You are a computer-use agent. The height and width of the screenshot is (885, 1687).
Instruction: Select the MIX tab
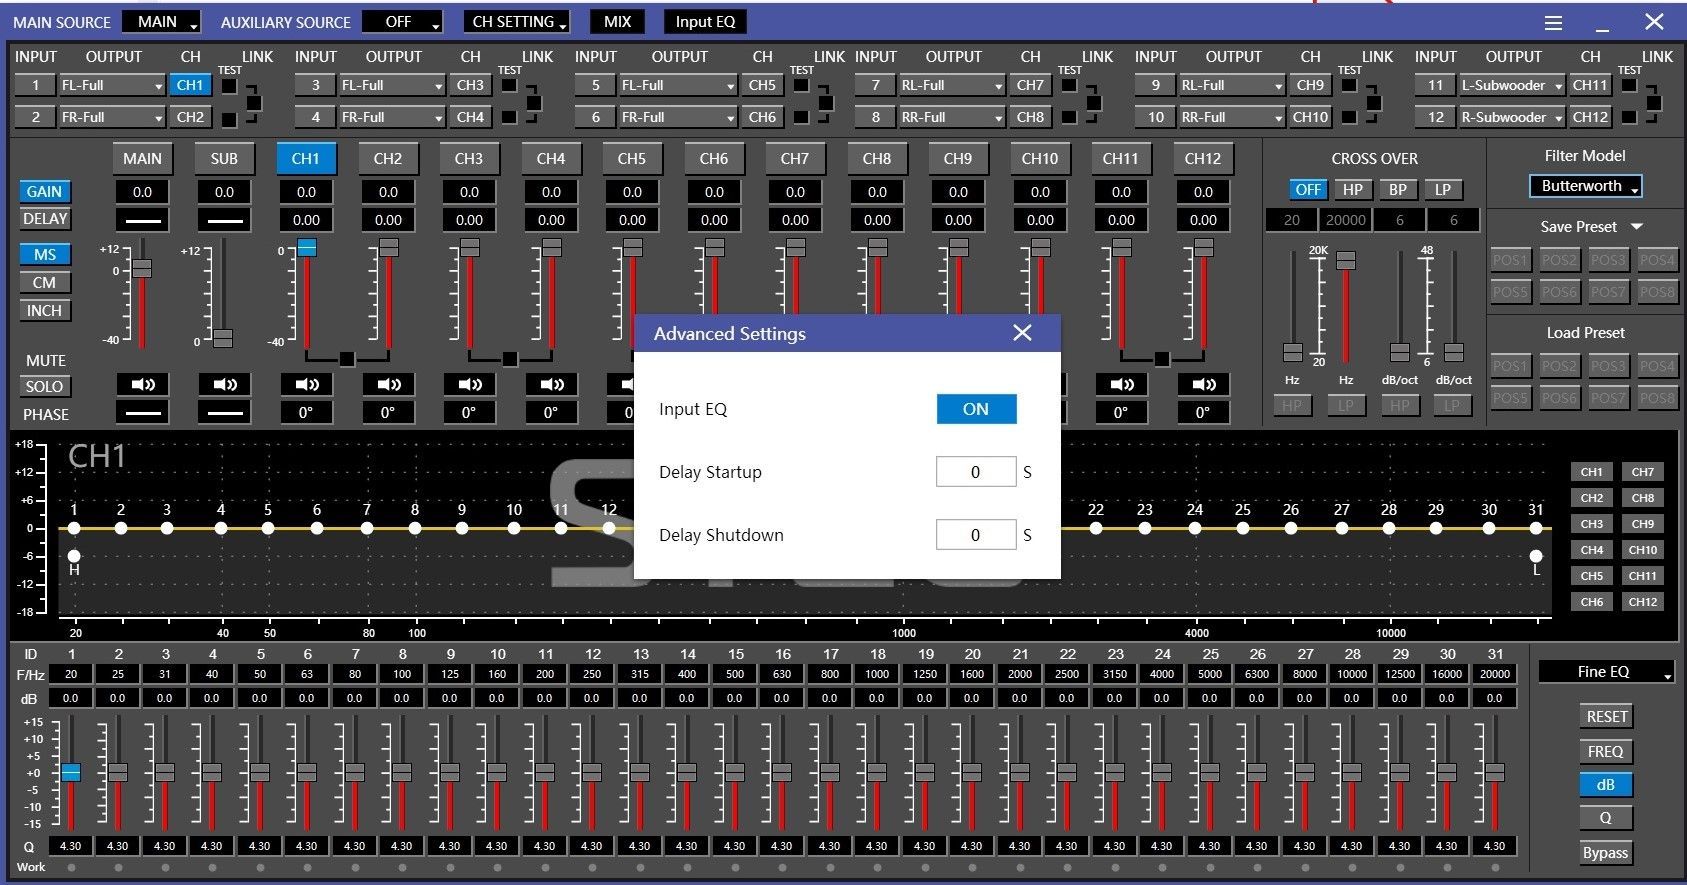pos(617,22)
